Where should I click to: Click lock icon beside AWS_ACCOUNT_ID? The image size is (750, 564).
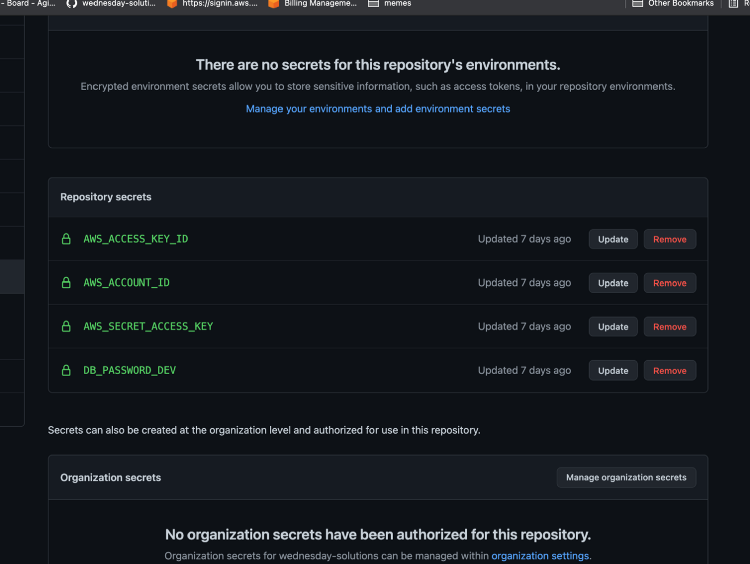pos(66,283)
